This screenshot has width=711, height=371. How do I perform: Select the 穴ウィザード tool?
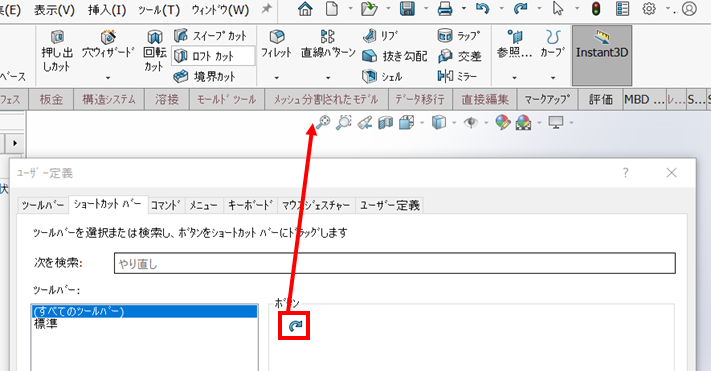[108, 44]
